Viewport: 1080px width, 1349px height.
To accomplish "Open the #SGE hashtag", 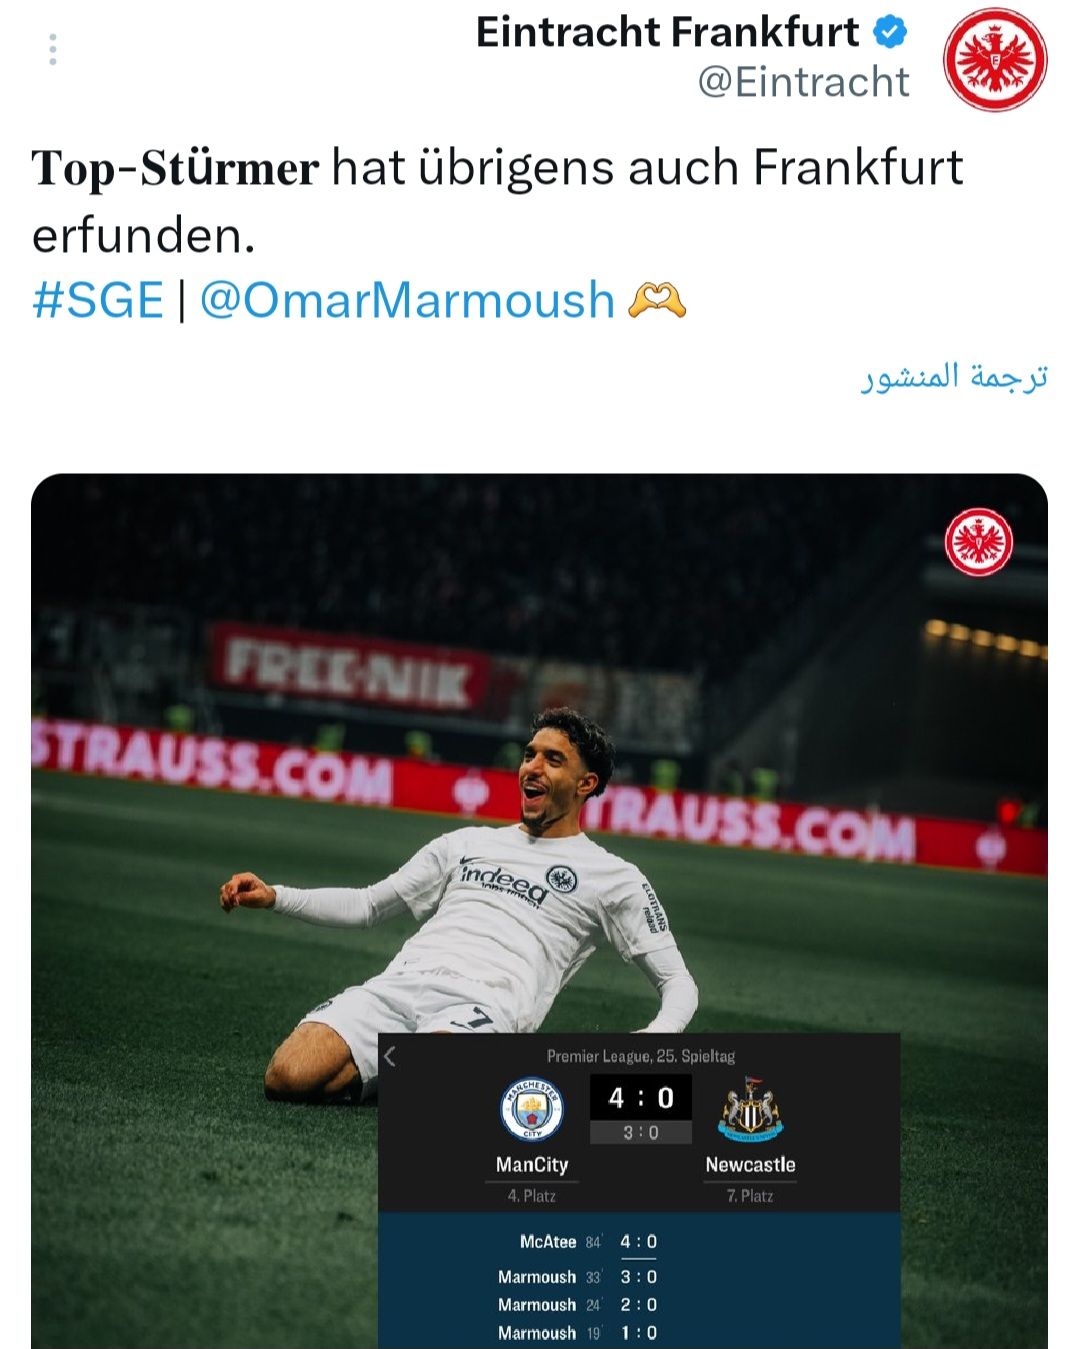I will (98, 300).
